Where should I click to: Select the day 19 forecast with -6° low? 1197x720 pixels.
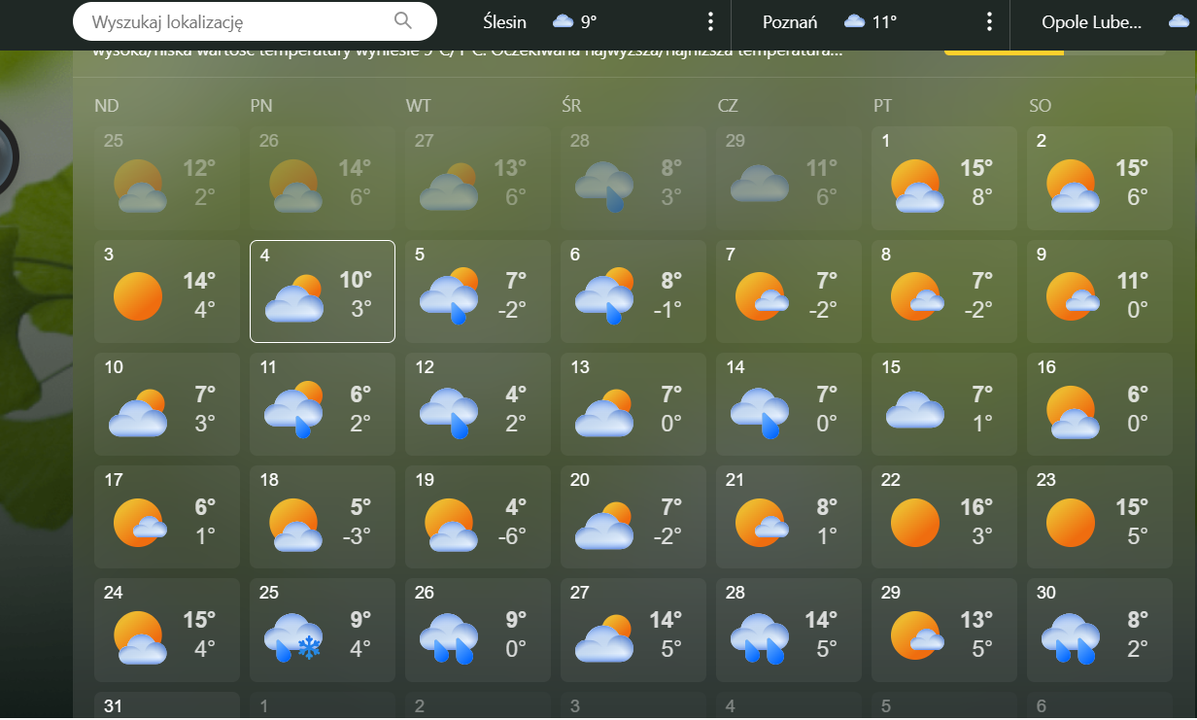click(x=477, y=519)
